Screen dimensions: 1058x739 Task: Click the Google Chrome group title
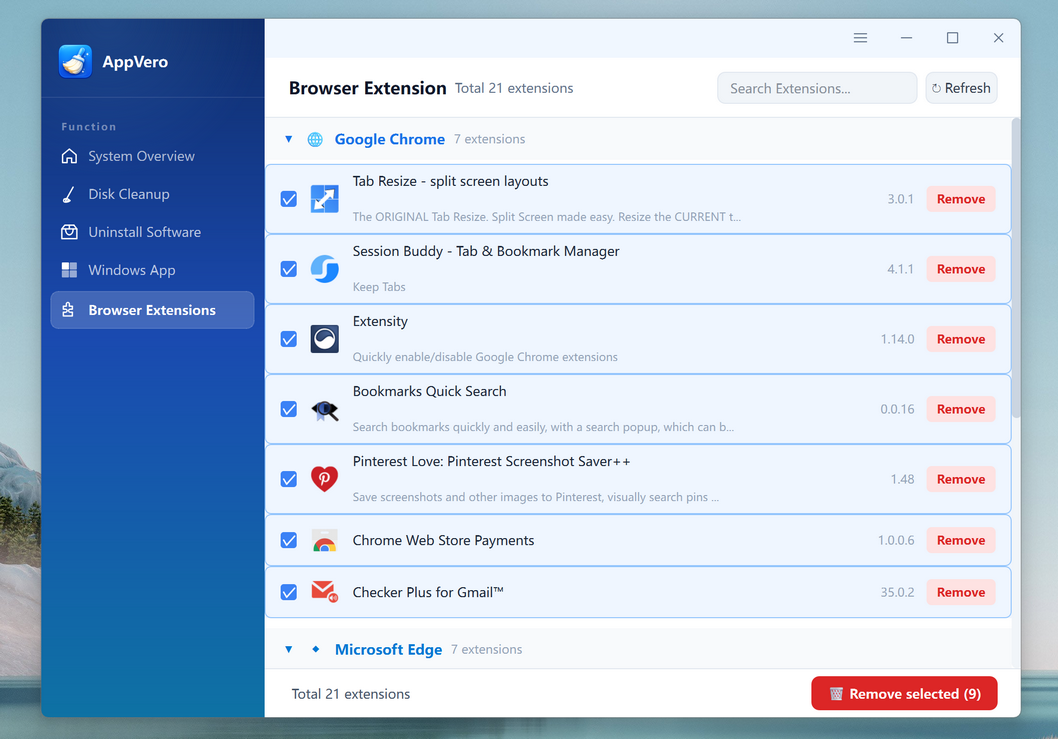tap(389, 139)
